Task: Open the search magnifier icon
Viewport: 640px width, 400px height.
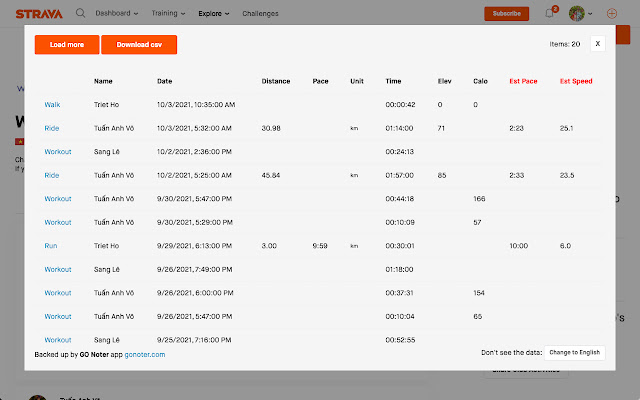Action: [x=80, y=13]
